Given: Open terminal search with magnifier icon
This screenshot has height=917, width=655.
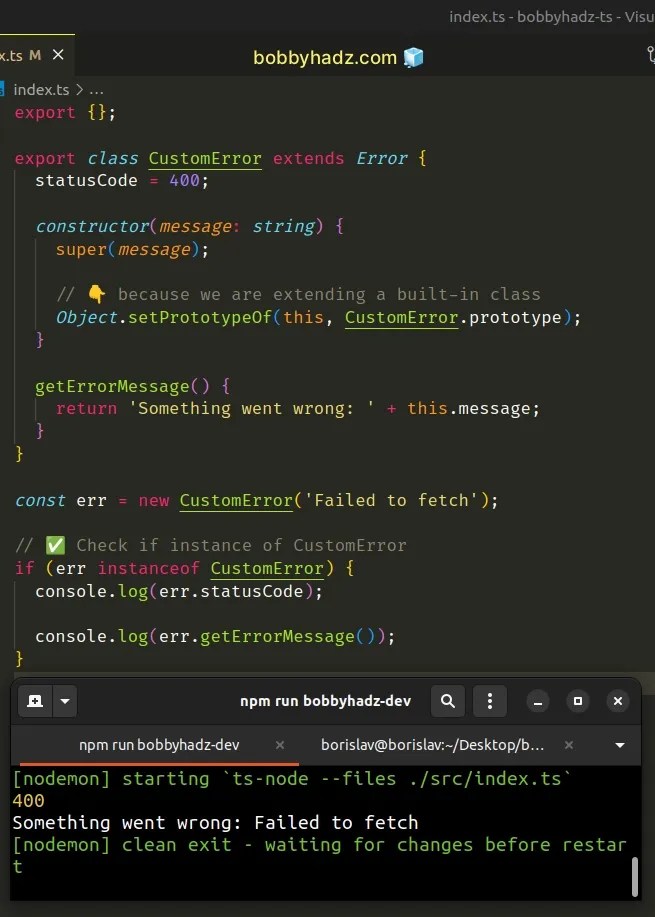Looking at the screenshot, I should point(448,701).
